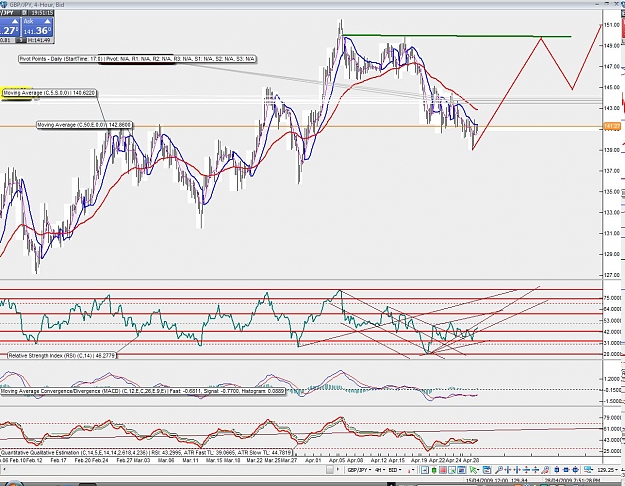Open the 4H timeframe dropdown
This screenshot has height=486, width=625.
[x=380, y=470]
